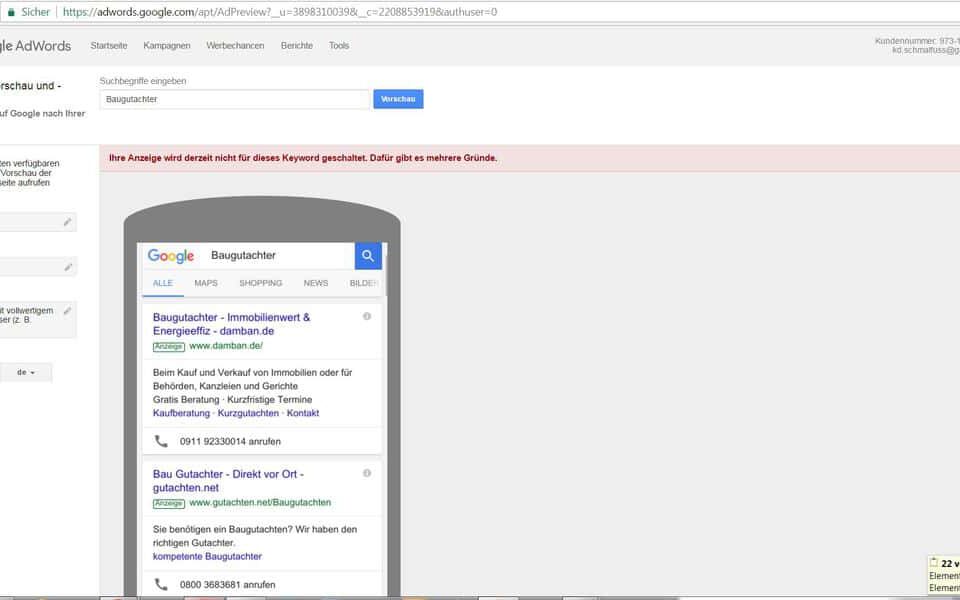Click the Google AdWords logo
The image size is (960, 600).
point(36,46)
